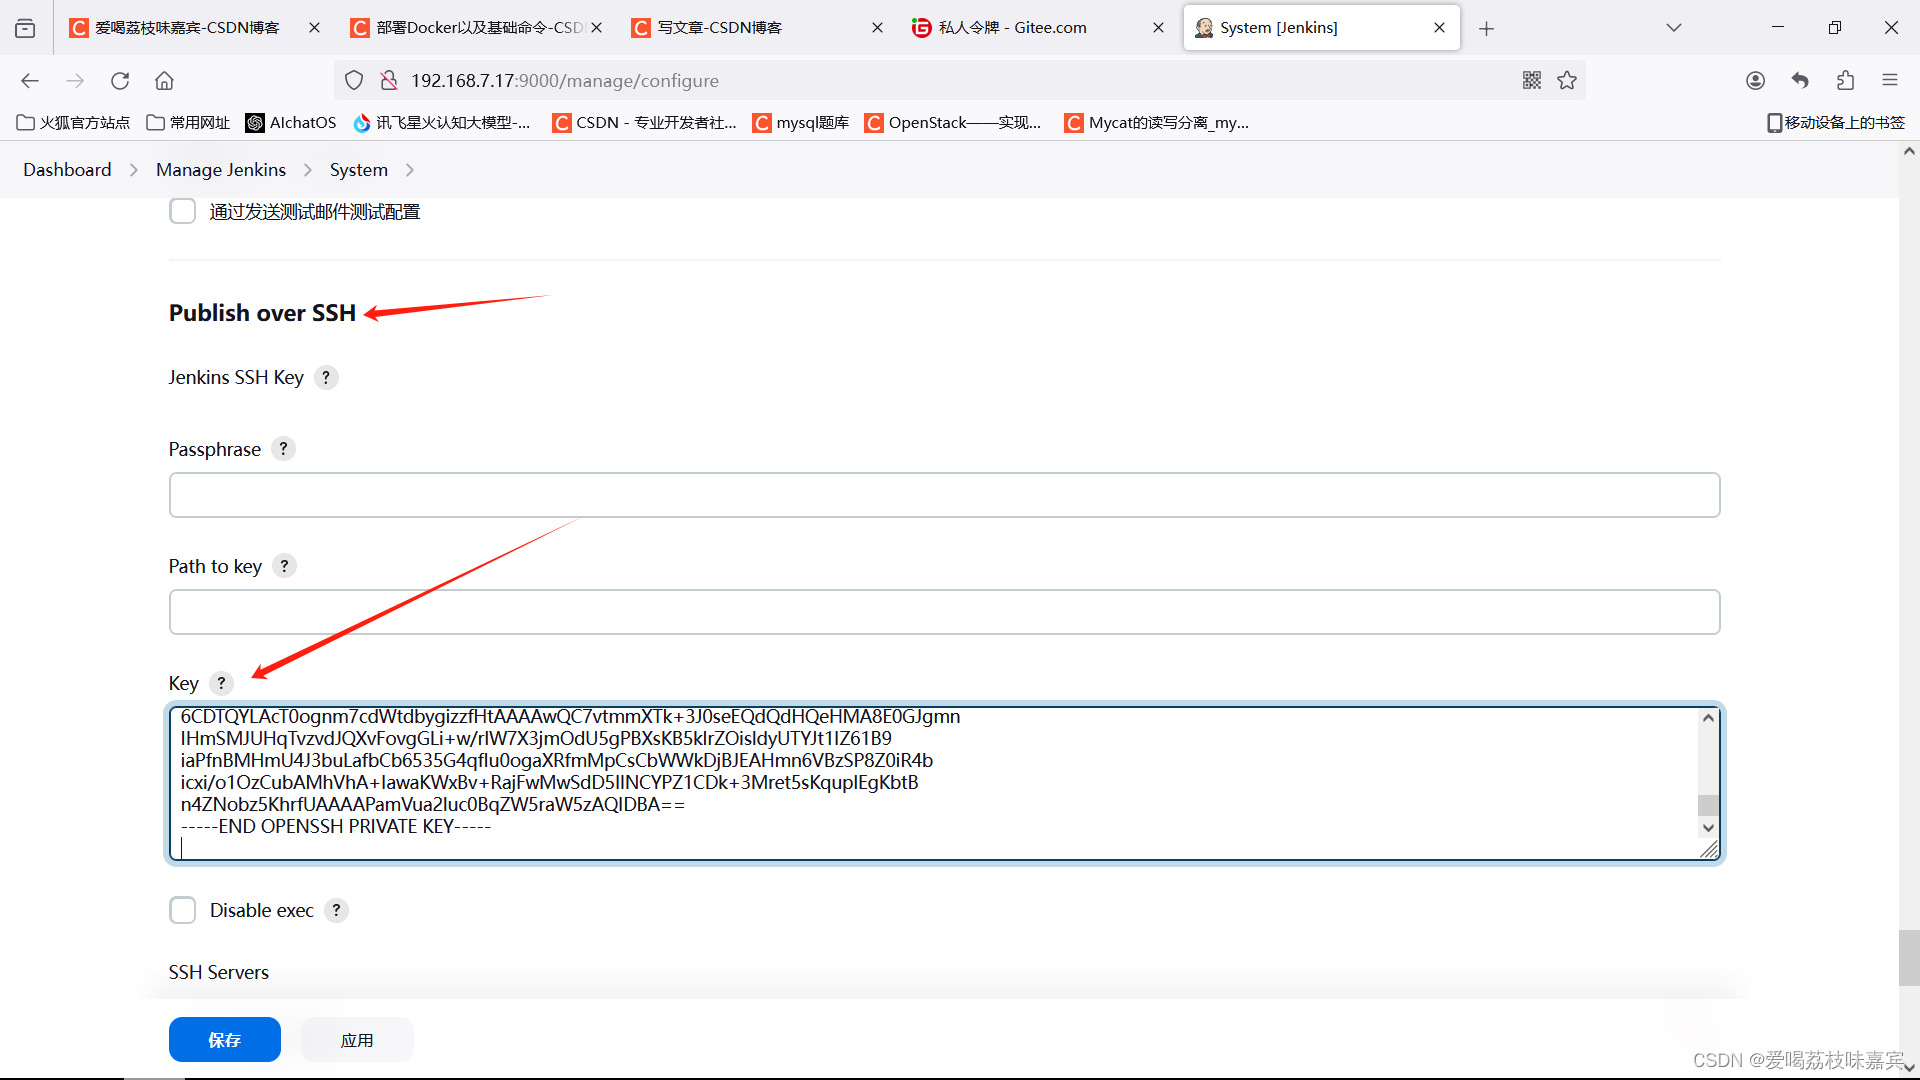Open the tab overview icon at top-left

coord(25,28)
